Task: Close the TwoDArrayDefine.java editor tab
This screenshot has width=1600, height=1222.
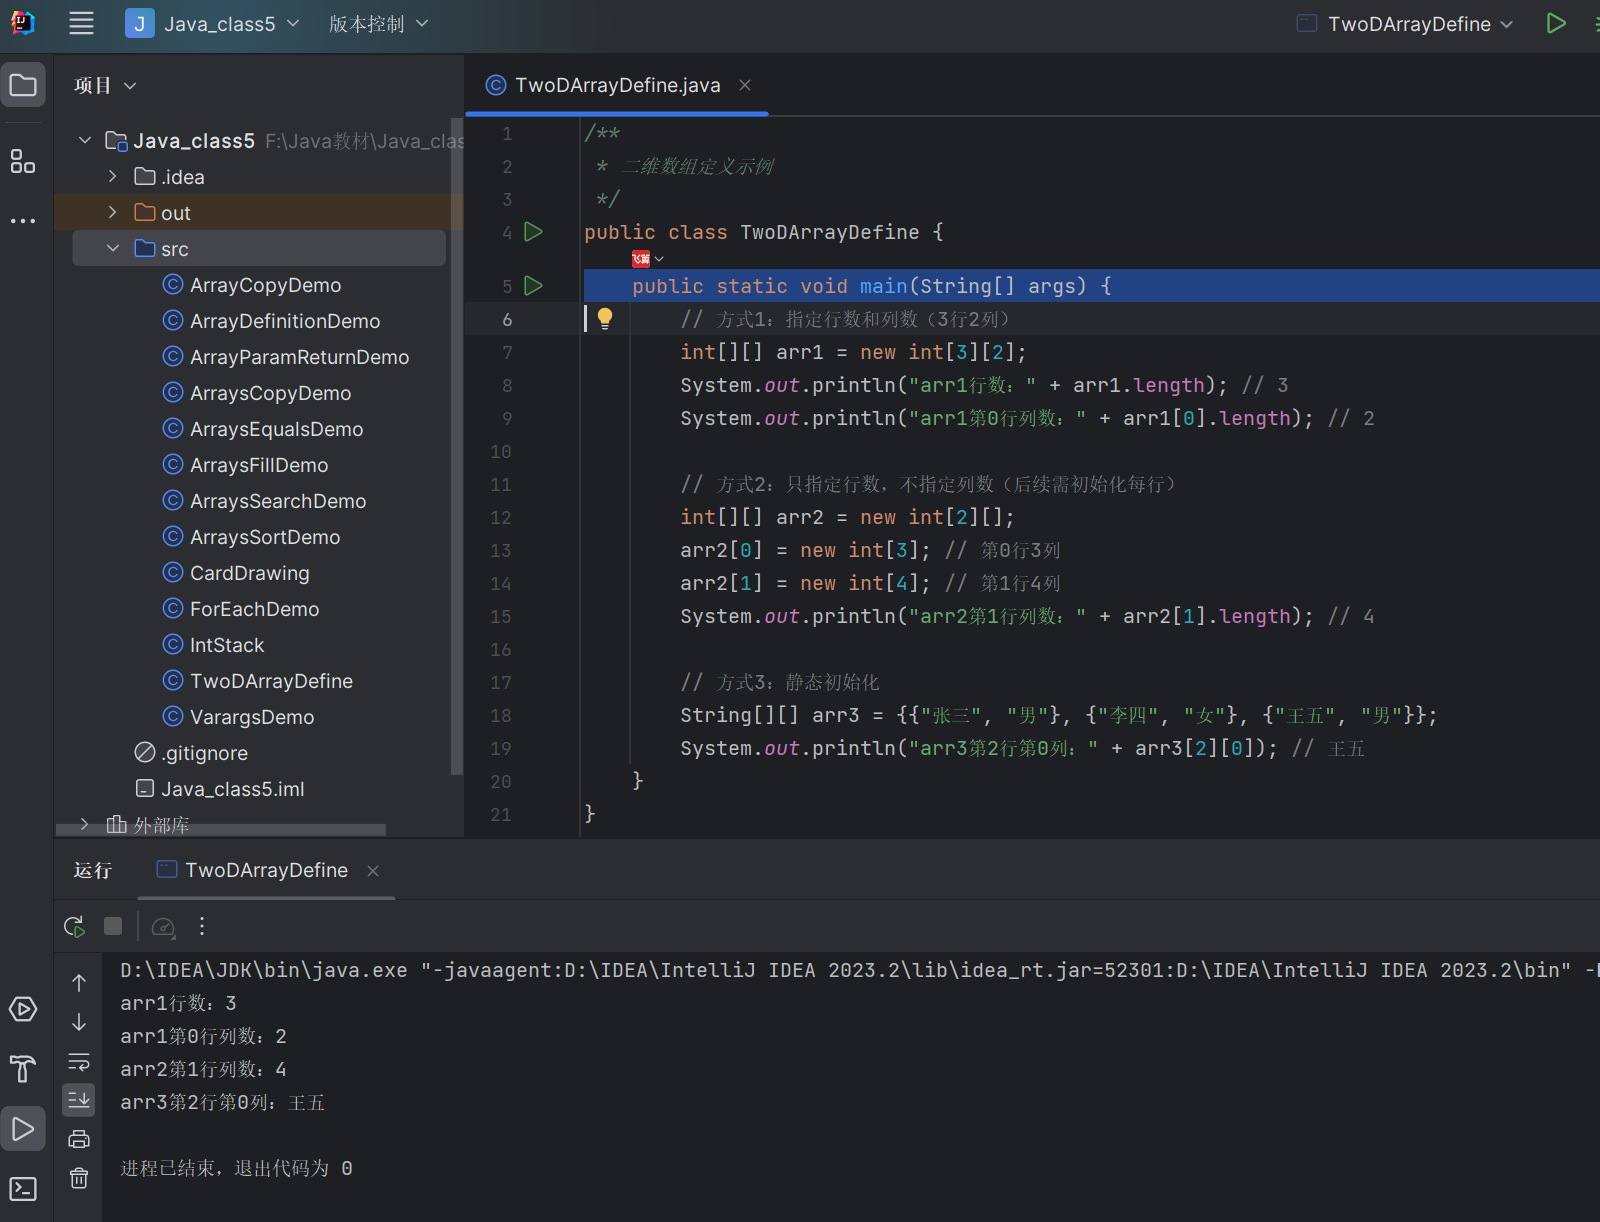Action: click(x=745, y=86)
